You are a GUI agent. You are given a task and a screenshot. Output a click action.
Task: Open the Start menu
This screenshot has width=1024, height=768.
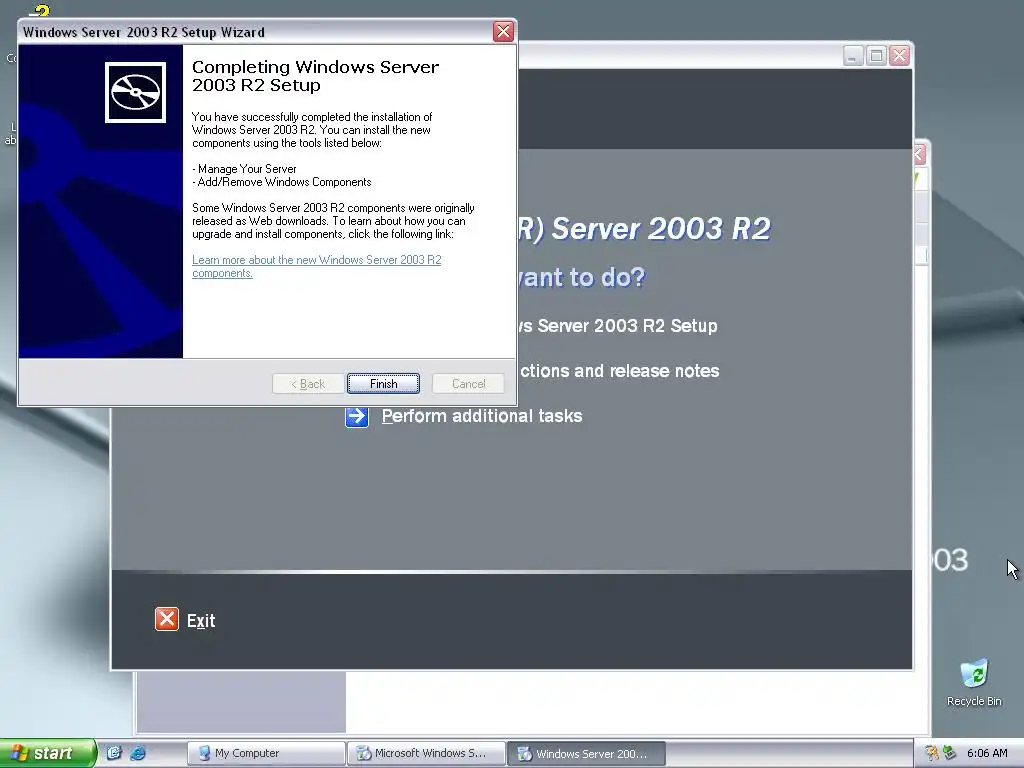[x=48, y=753]
